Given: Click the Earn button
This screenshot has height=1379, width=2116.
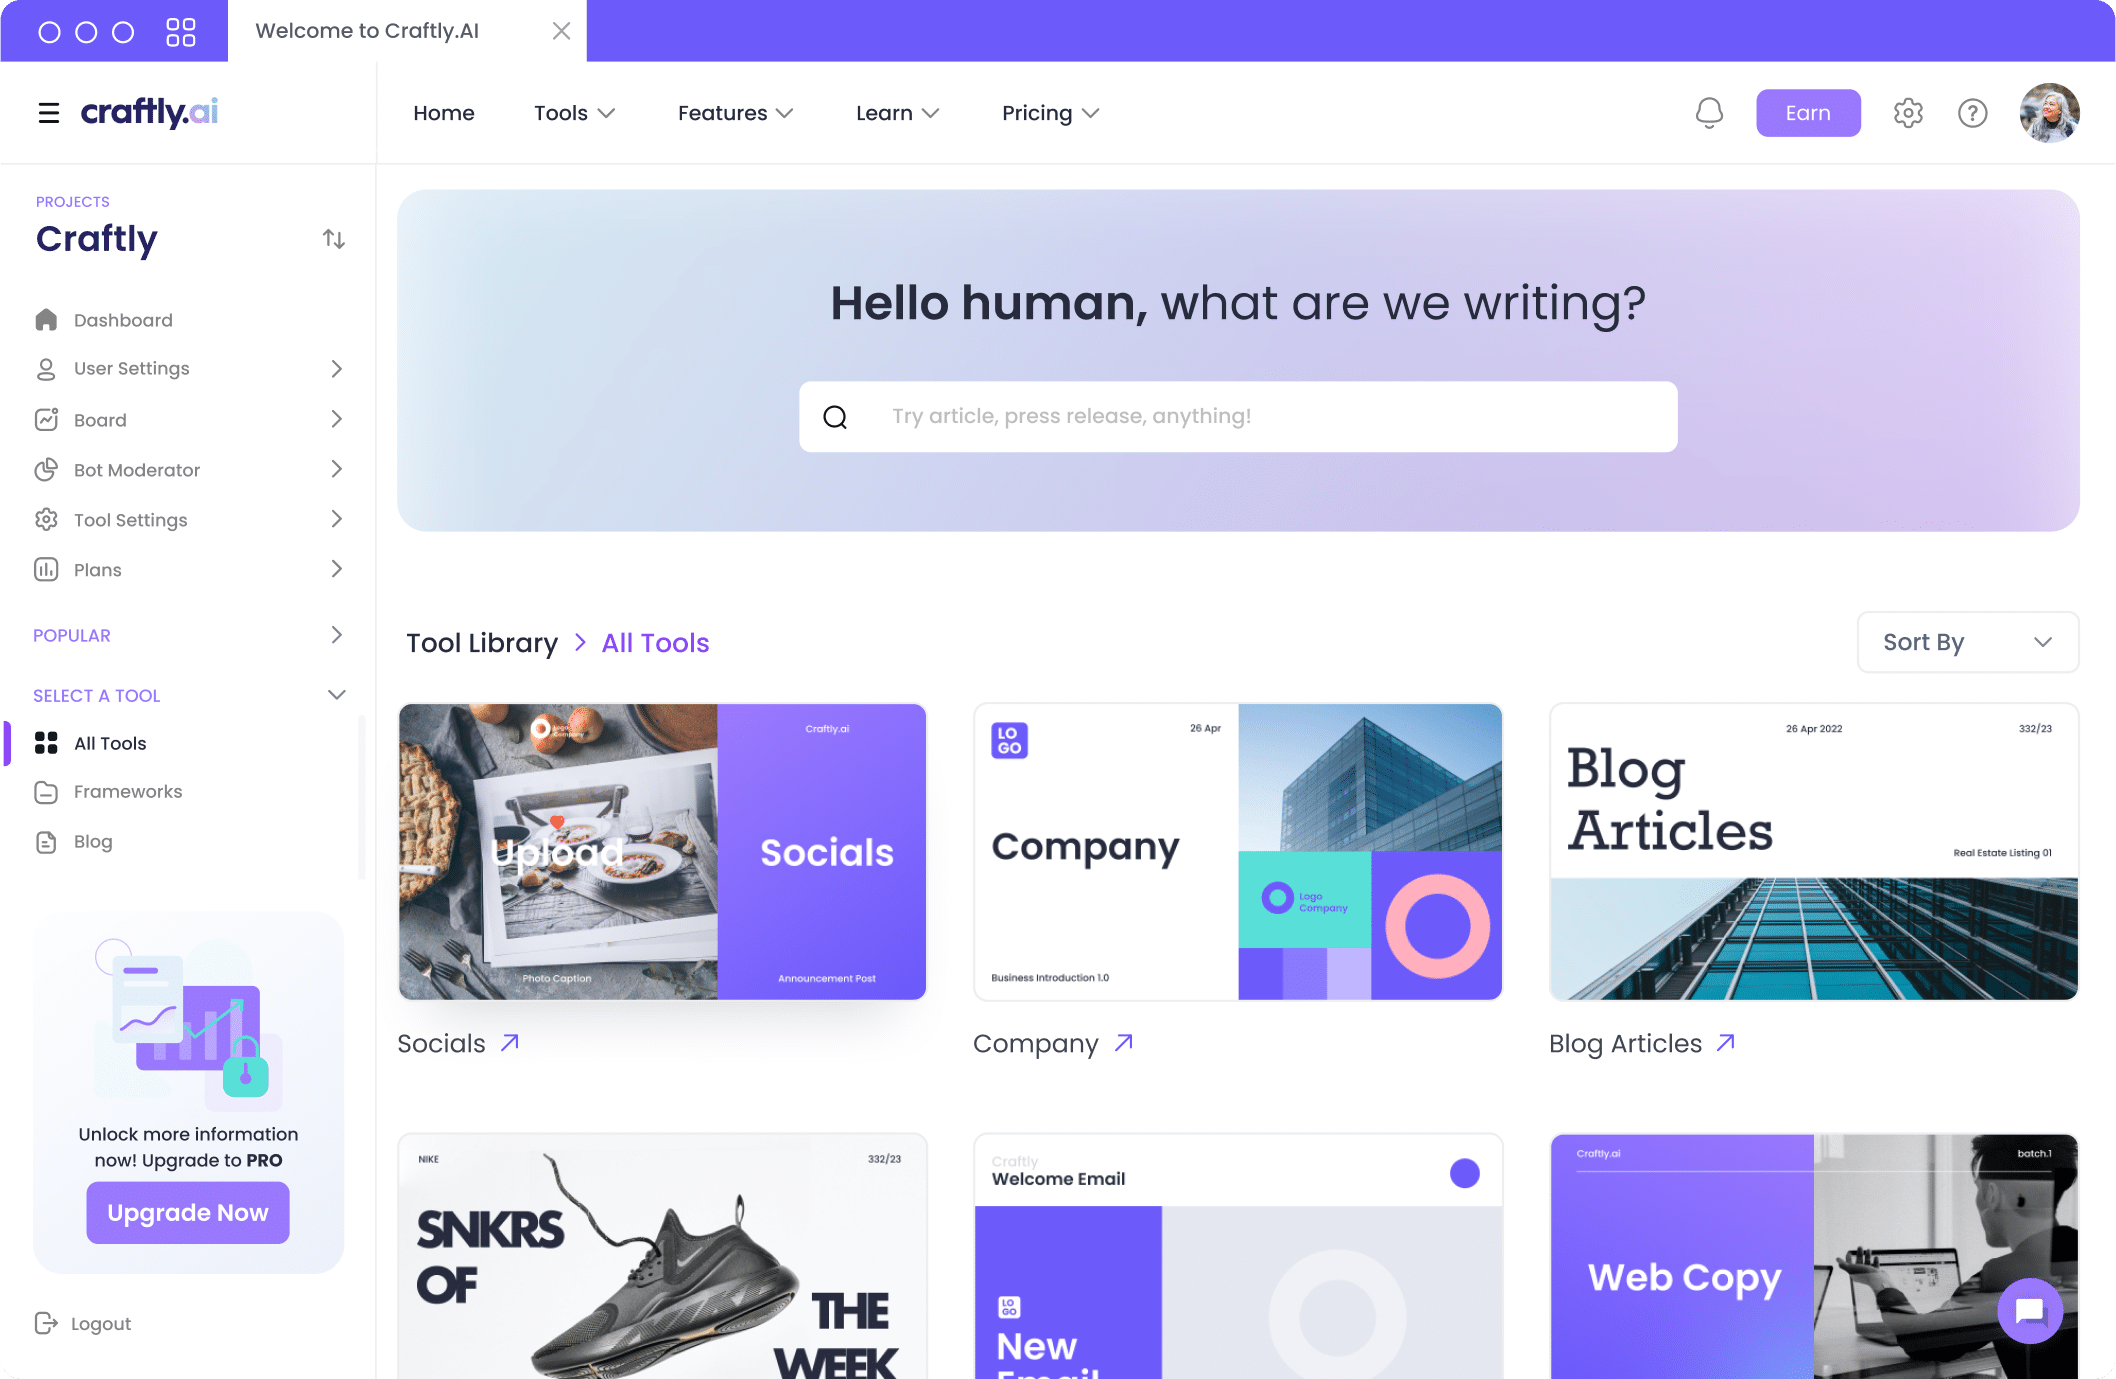Looking at the screenshot, I should [1808, 113].
